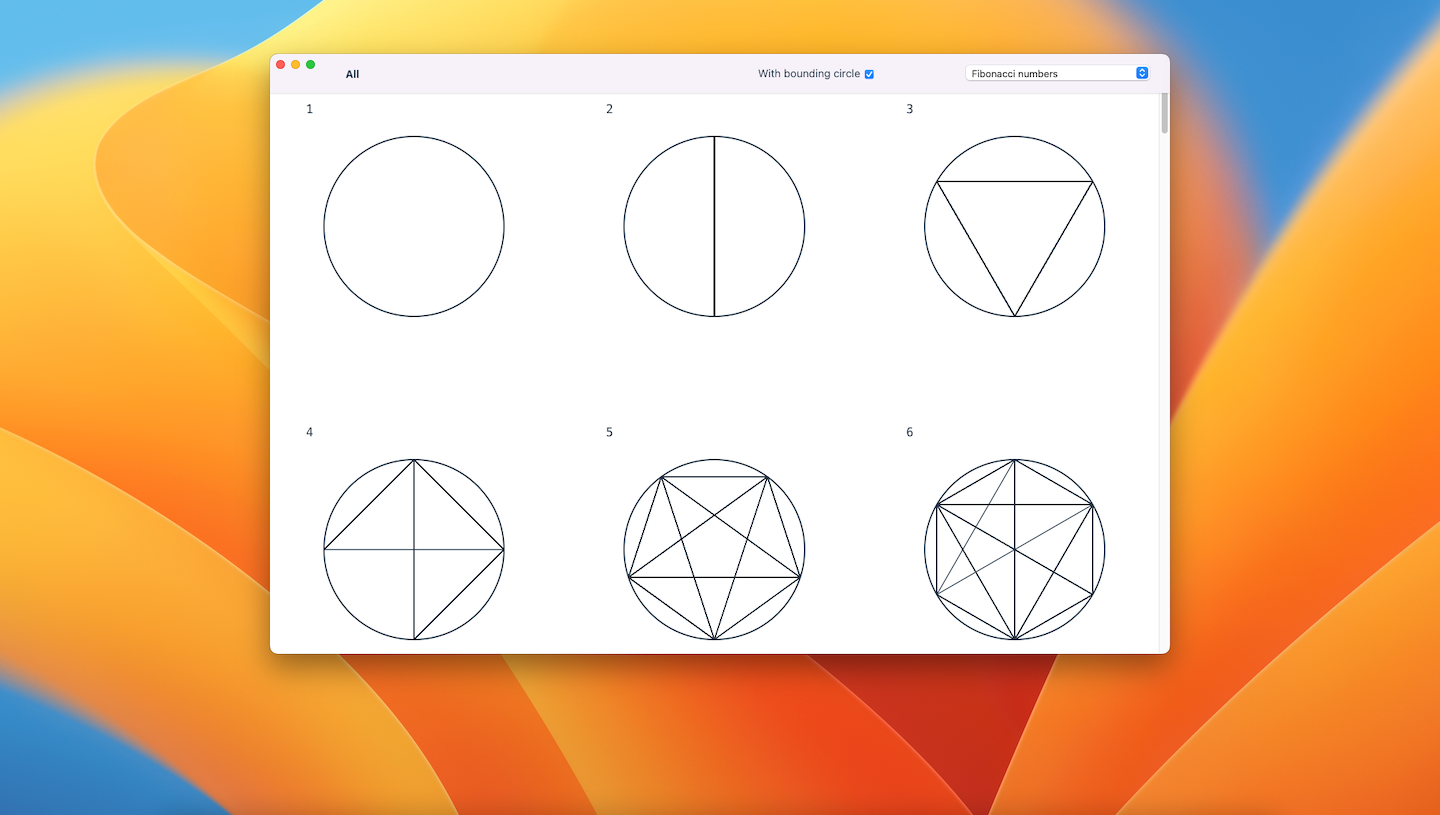Click the number label 3
The width and height of the screenshot is (1440, 815).
[909, 109]
